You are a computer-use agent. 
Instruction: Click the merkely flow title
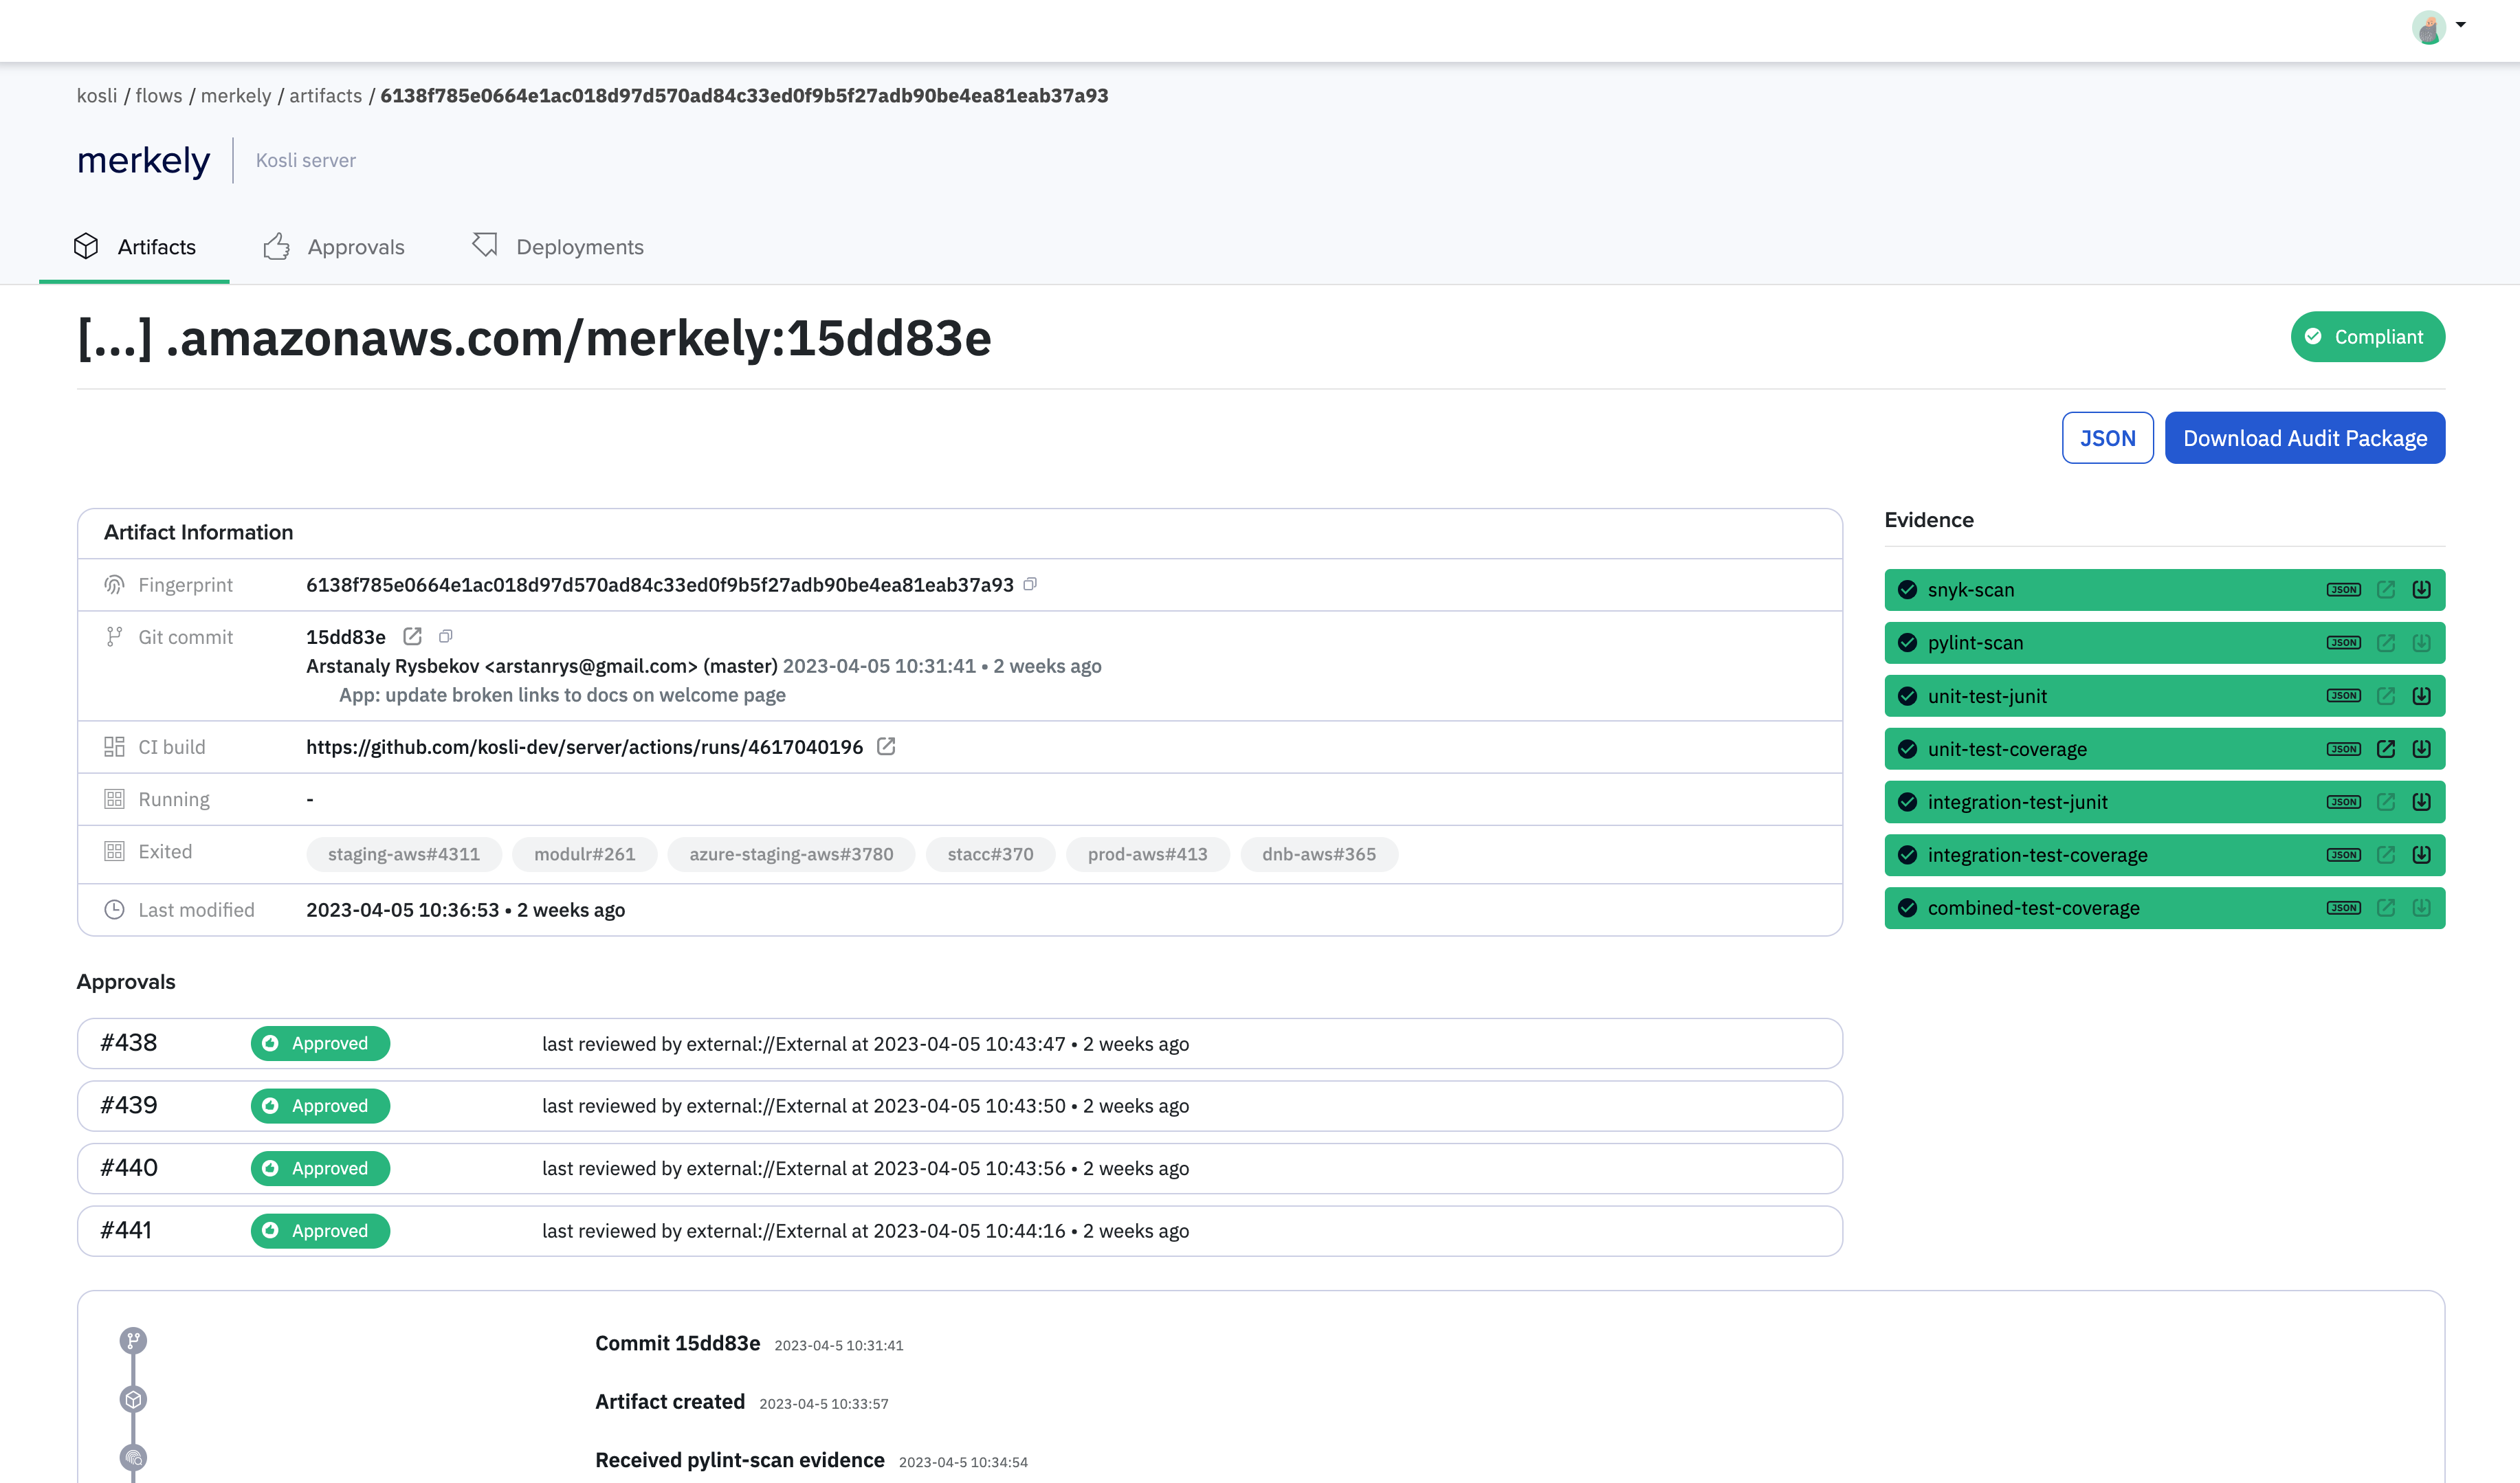pyautogui.click(x=144, y=160)
